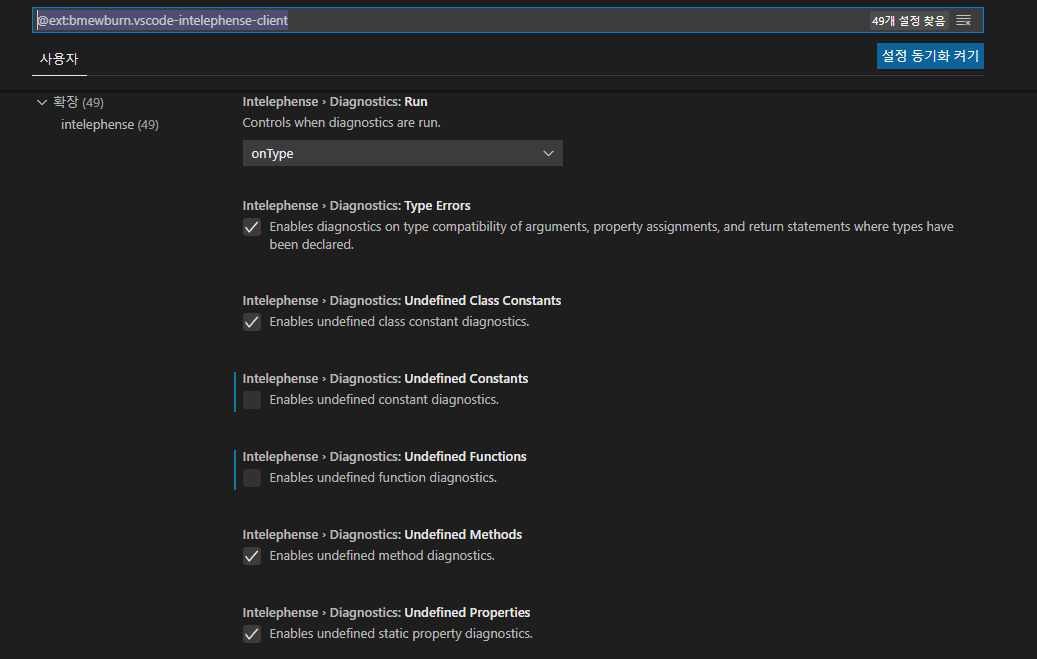This screenshot has width=1037, height=659.
Task: Click 'Enables undefined constant diagnostics.' description
Action: tap(384, 400)
